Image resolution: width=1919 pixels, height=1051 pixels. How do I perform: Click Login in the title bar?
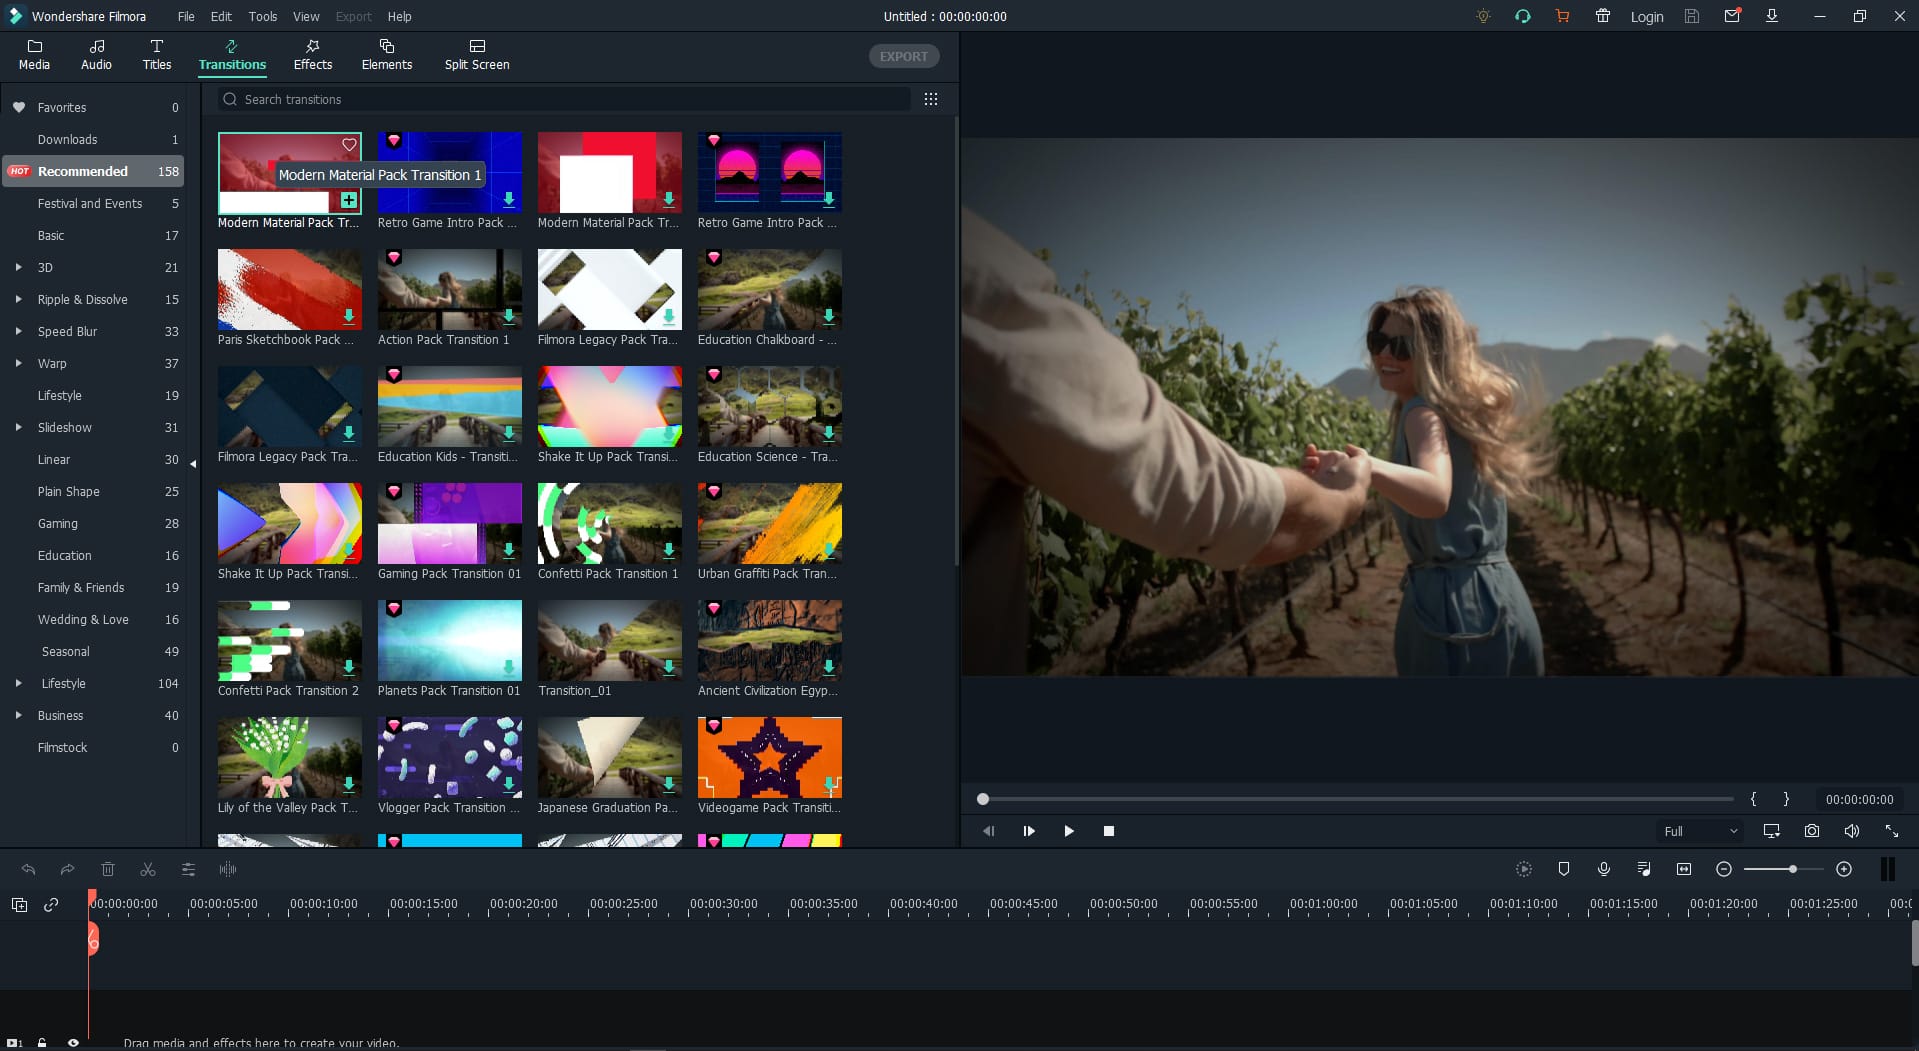[x=1646, y=16]
